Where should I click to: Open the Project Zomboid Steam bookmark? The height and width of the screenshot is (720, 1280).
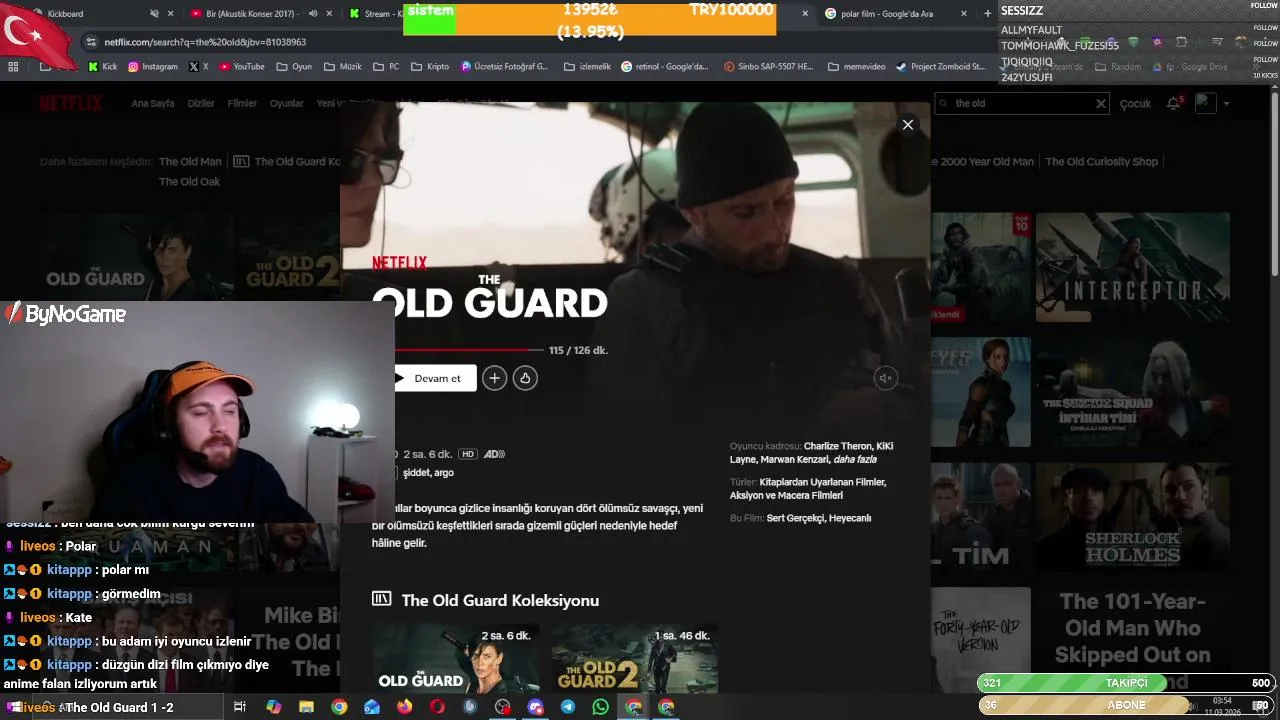coord(940,67)
